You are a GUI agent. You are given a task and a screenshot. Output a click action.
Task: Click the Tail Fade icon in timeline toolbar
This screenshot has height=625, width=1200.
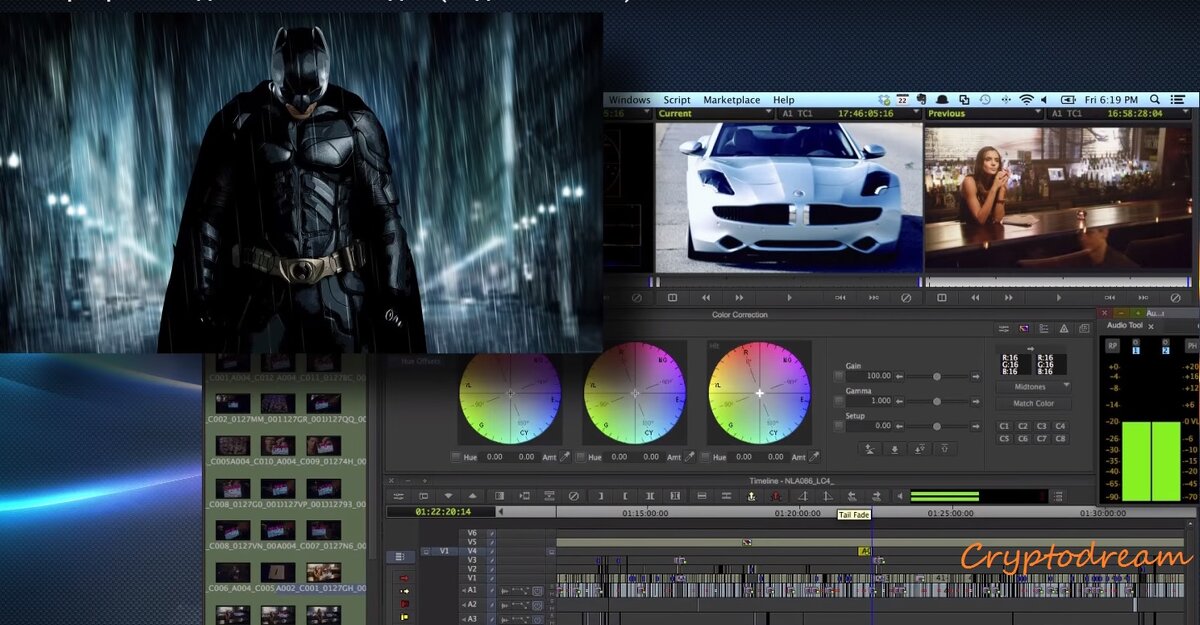click(826, 496)
